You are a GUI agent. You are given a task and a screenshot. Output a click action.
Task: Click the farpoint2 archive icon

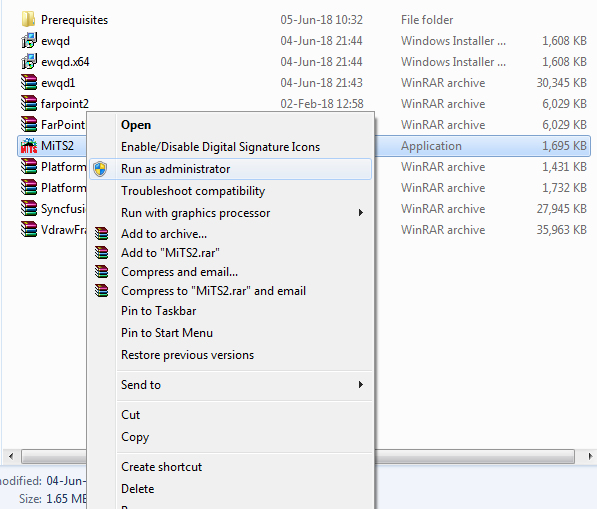[x=29, y=103]
